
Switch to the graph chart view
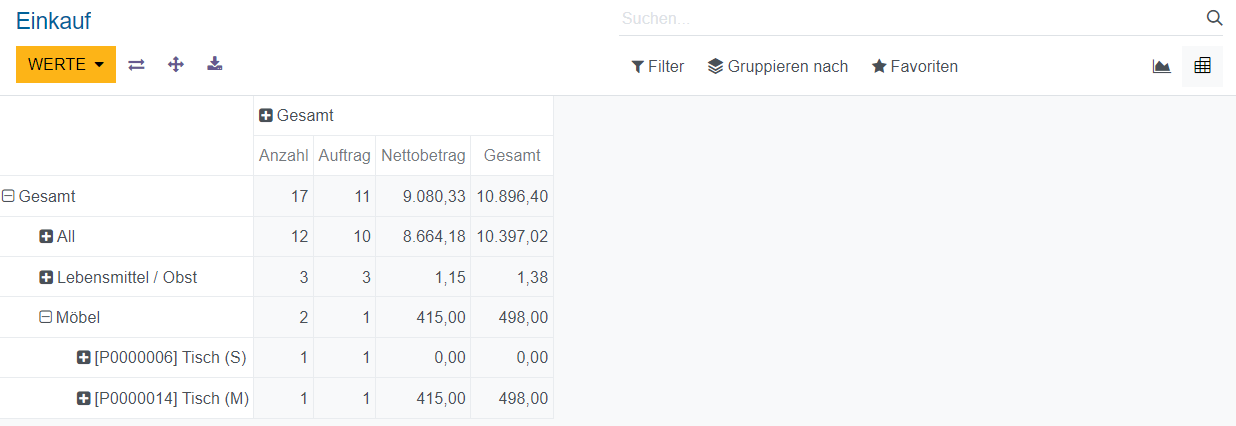coord(1161,67)
